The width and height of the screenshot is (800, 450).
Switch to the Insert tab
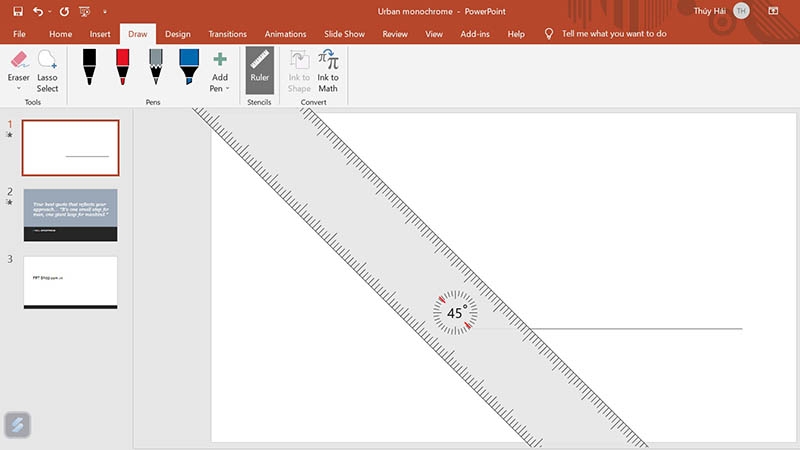click(100, 34)
